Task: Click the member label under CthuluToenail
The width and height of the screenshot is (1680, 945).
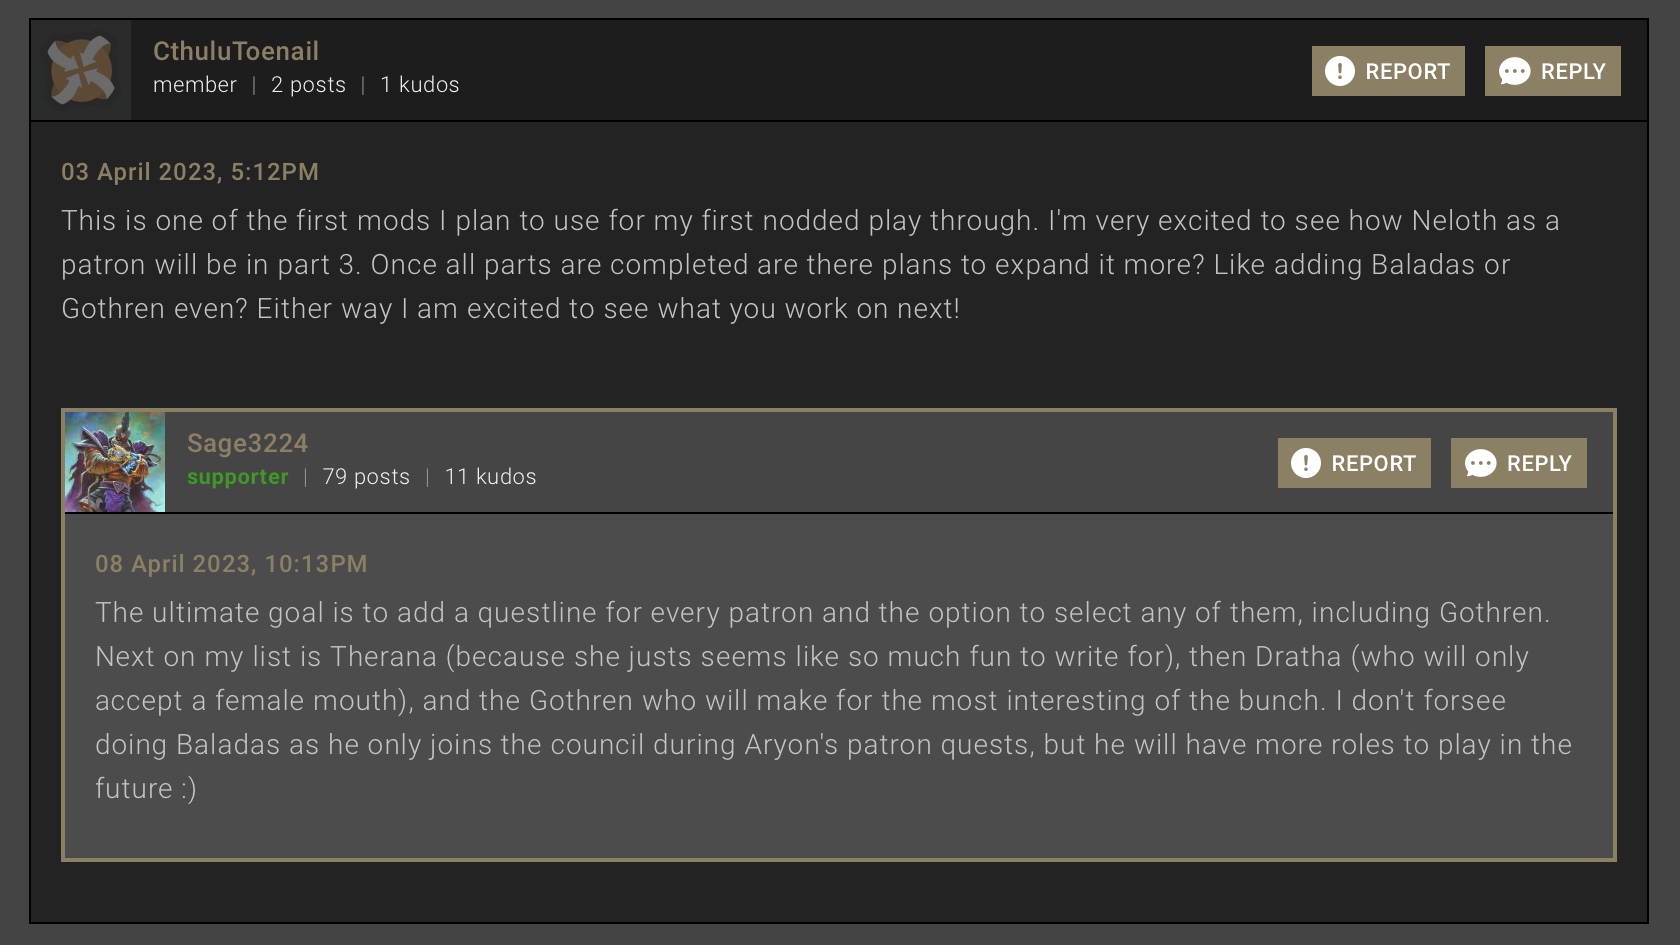Action: [x=194, y=85]
